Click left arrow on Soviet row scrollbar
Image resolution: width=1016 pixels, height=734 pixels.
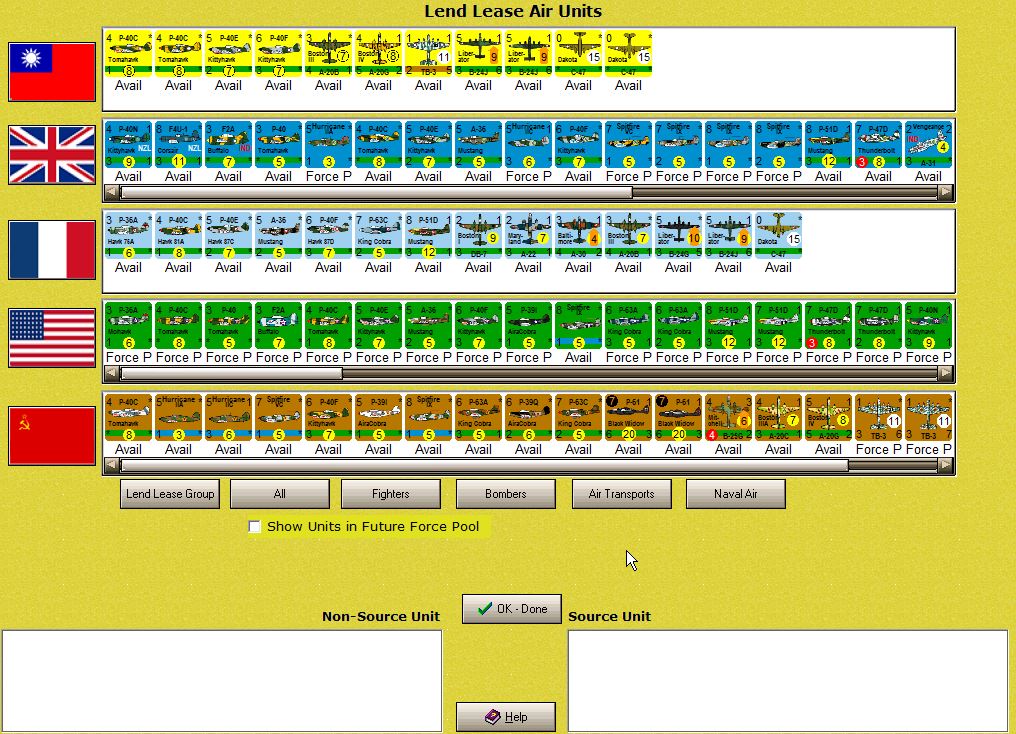pos(111,465)
